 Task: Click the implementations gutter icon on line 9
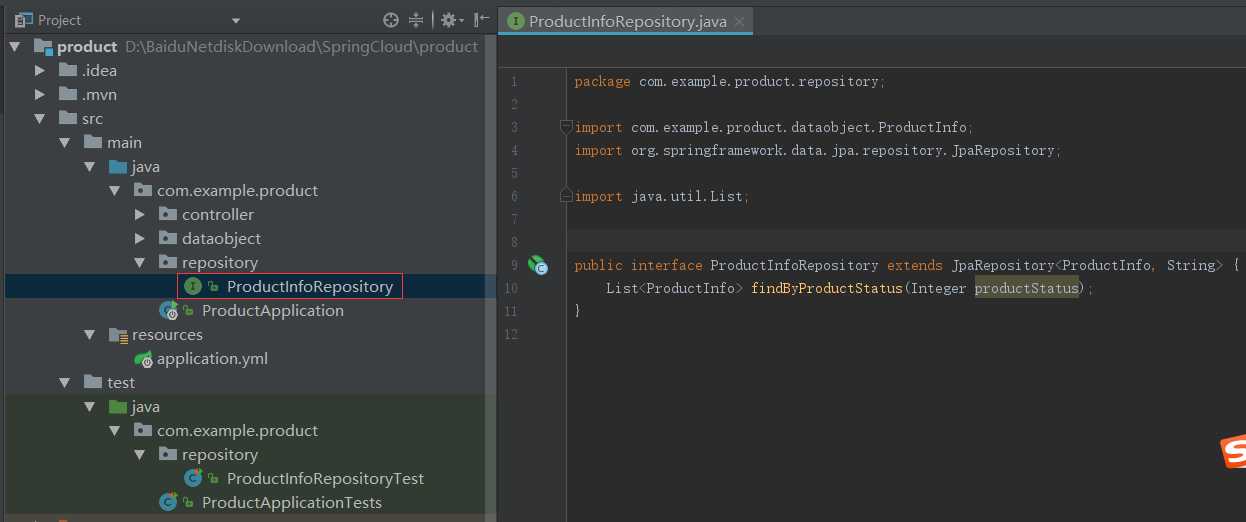538,265
